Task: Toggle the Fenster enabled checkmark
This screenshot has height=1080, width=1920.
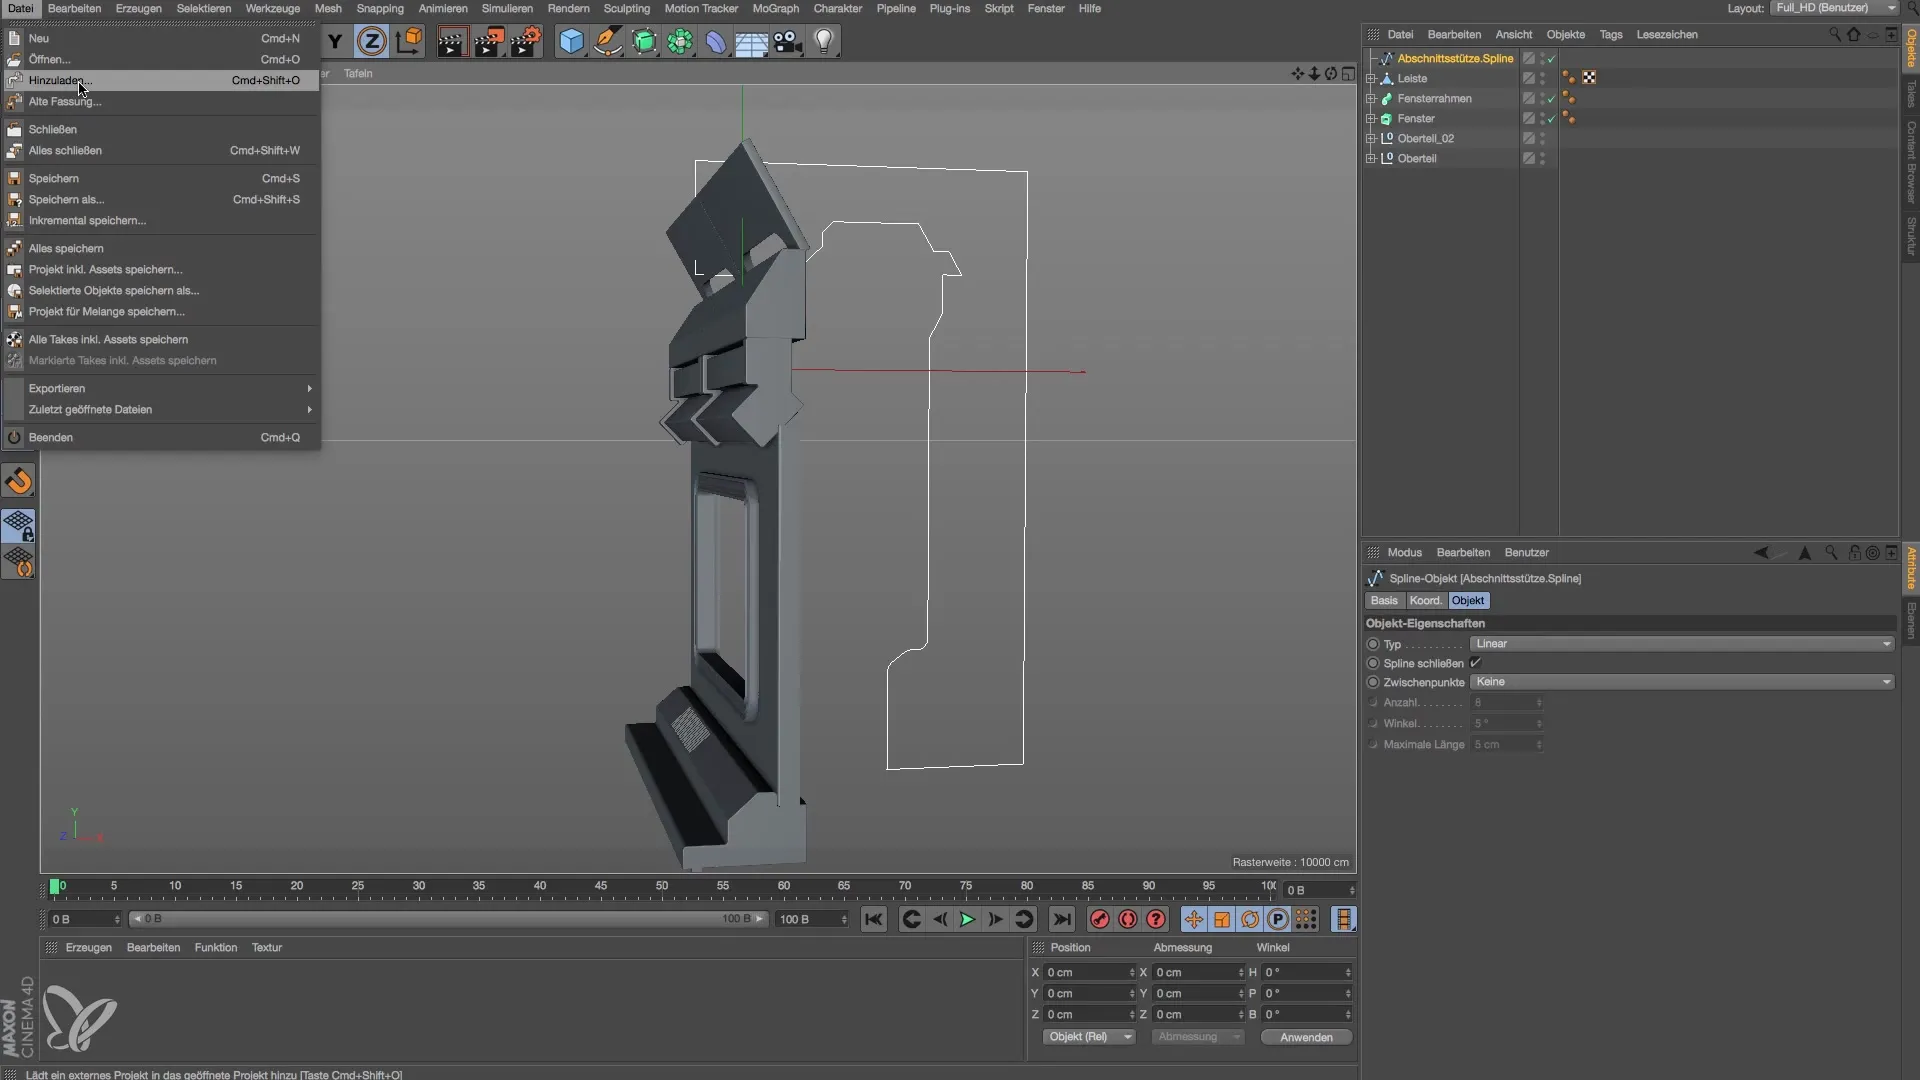Action: click(x=1551, y=119)
